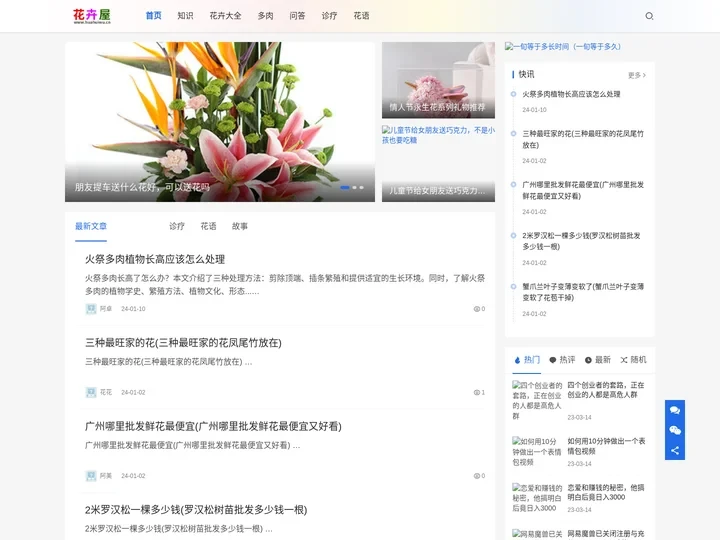Open the WeChat floating button

click(675, 430)
